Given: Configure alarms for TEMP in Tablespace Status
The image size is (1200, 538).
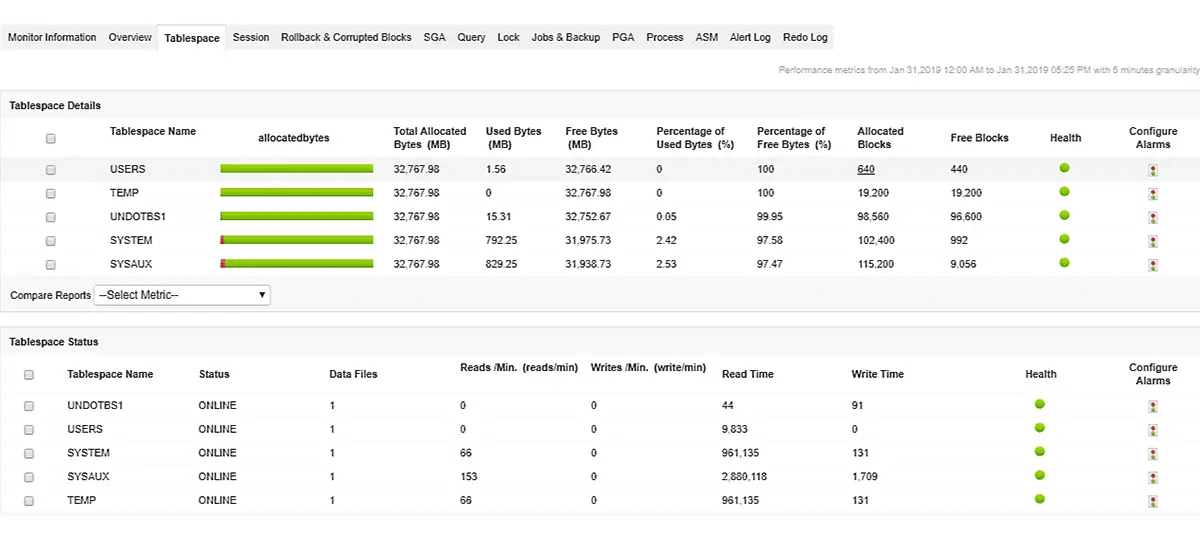Looking at the screenshot, I should tap(1153, 500).
